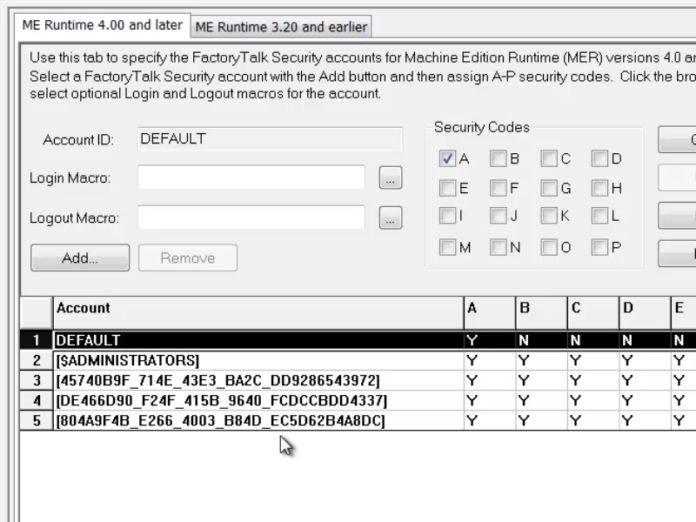
Task: Click browse button next to Logout Macro
Action: coord(390,218)
